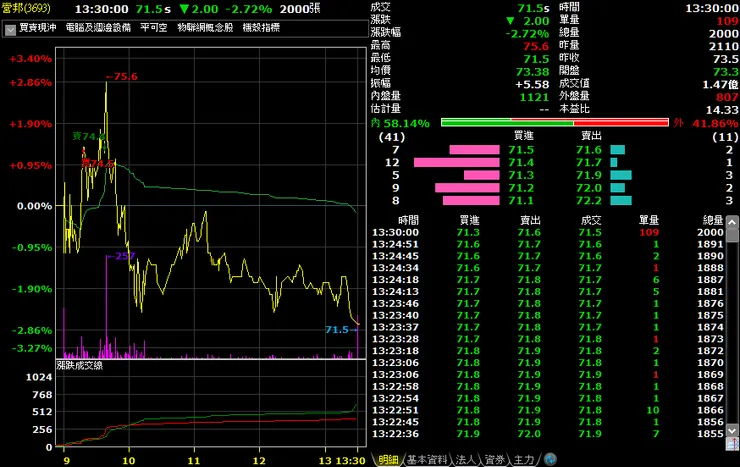
Task: Click the 時間 column header
Action: [x=408, y=220]
